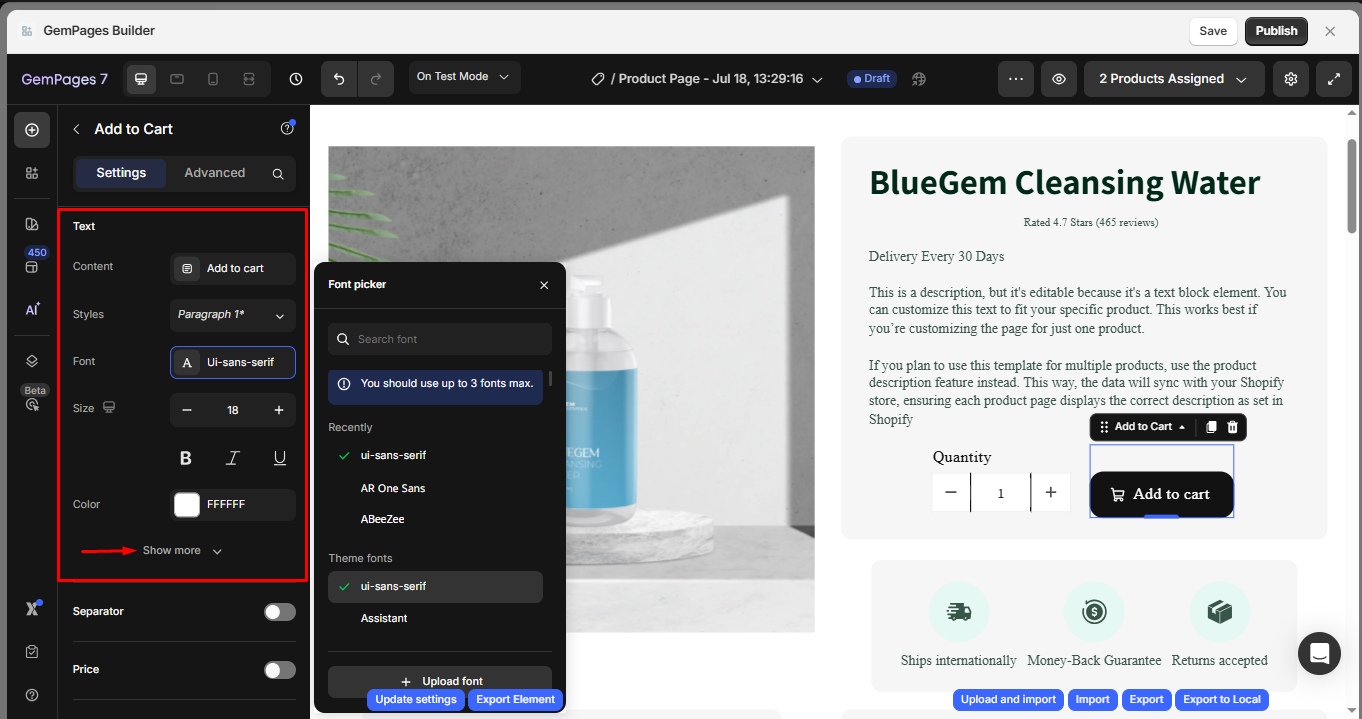Click the Bold text formatting icon

coord(185,458)
